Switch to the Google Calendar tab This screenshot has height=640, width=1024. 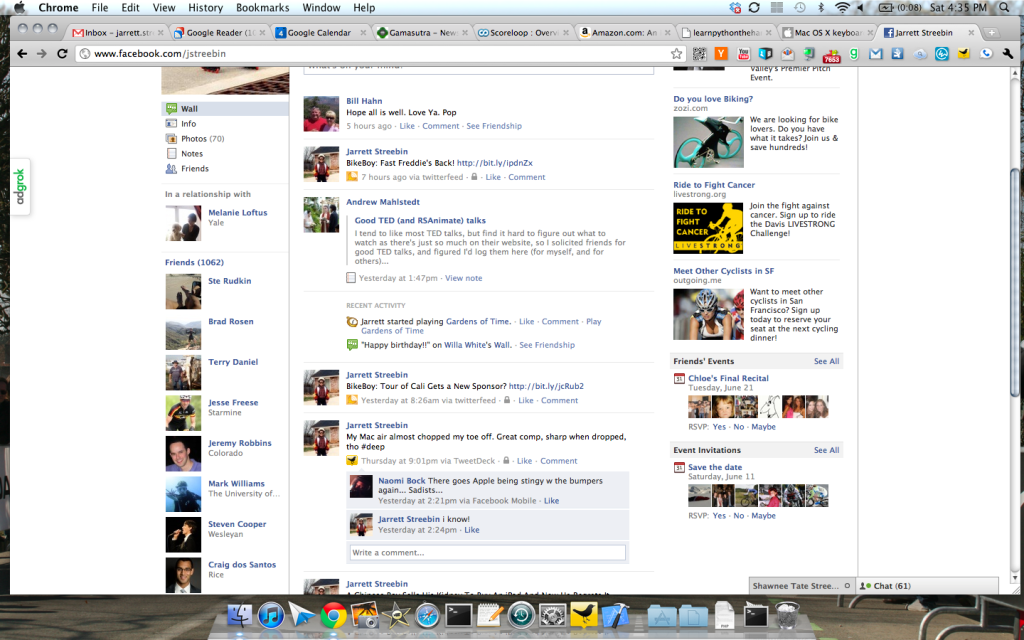click(320, 33)
